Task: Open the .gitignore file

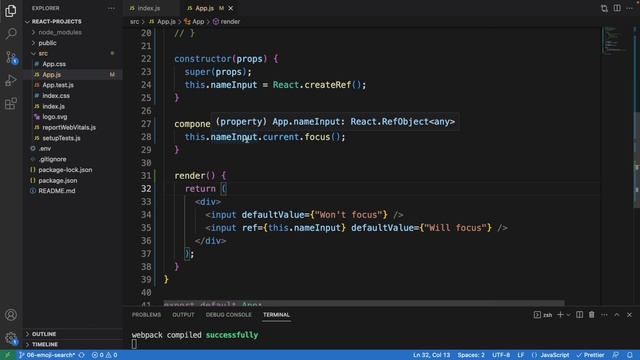Action: click(x=52, y=159)
